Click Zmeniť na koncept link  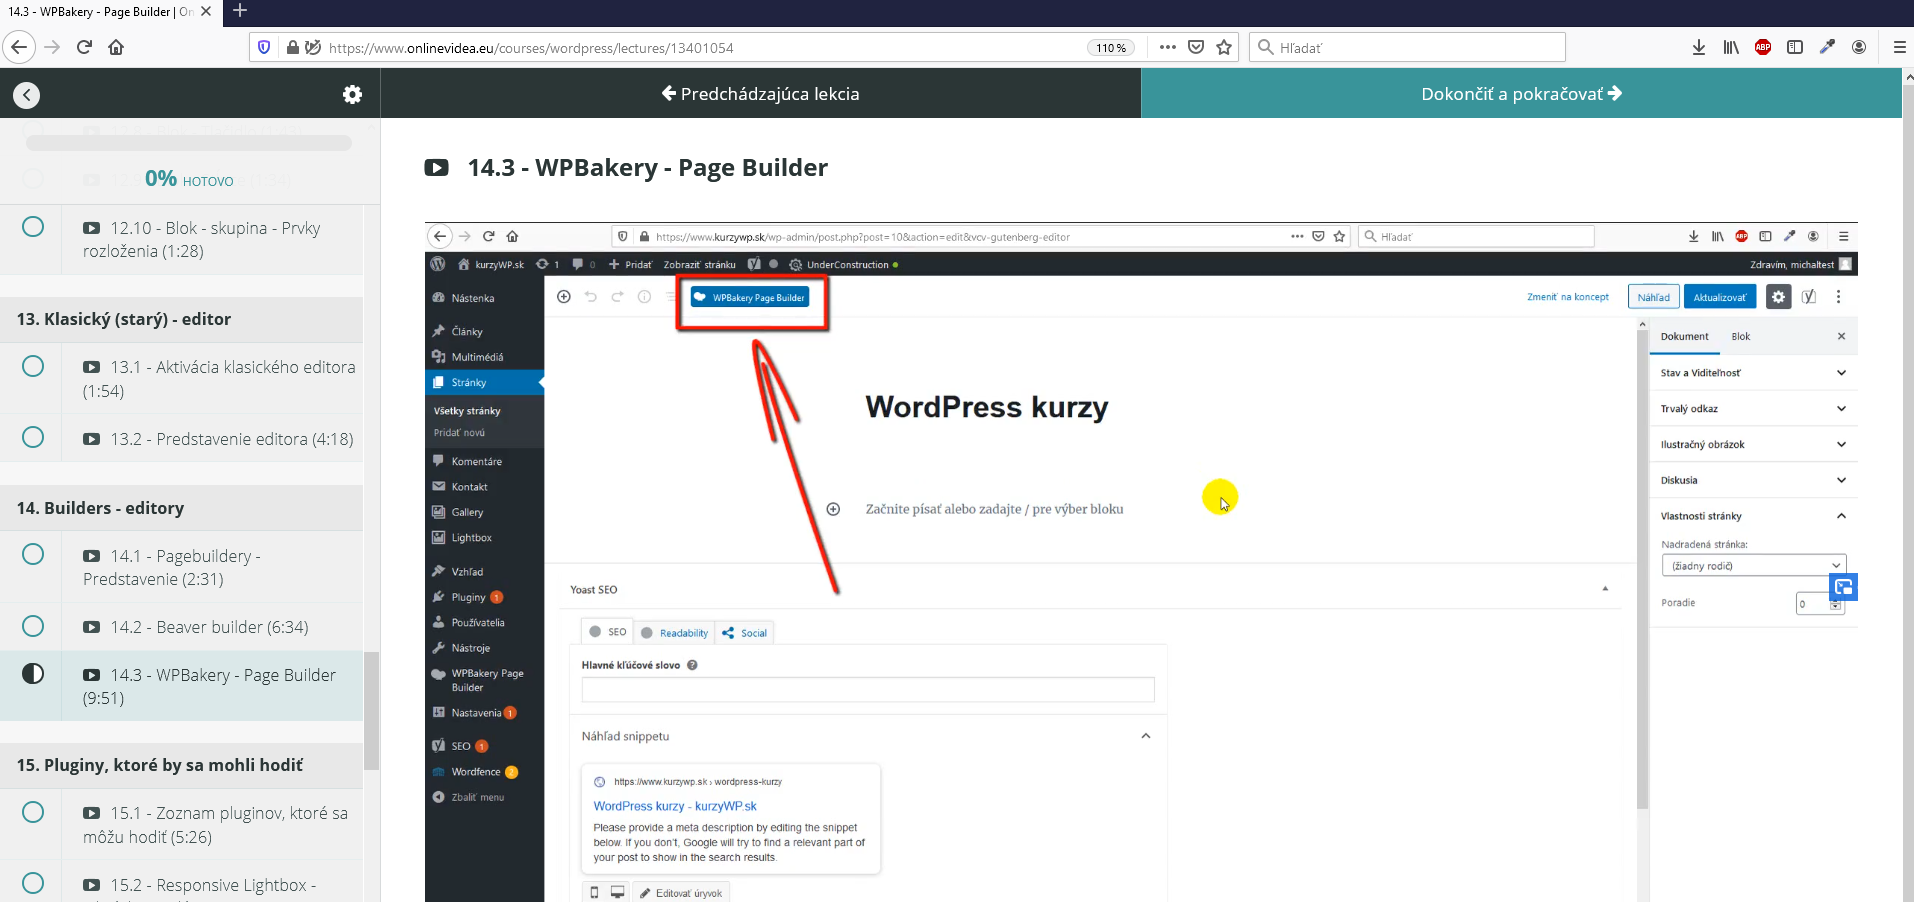point(1568,297)
